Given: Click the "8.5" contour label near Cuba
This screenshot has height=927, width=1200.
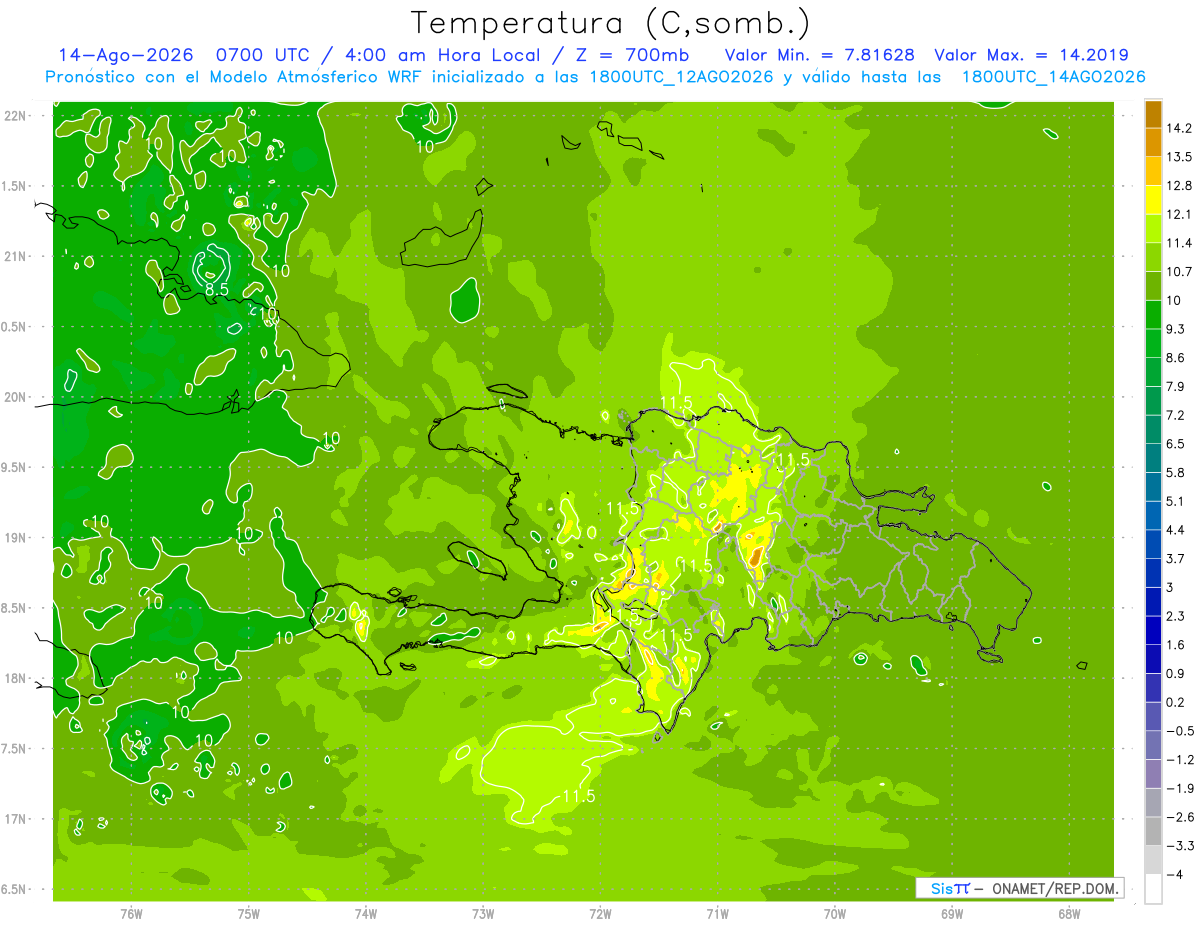Looking at the screenshot, I should 217,290.
